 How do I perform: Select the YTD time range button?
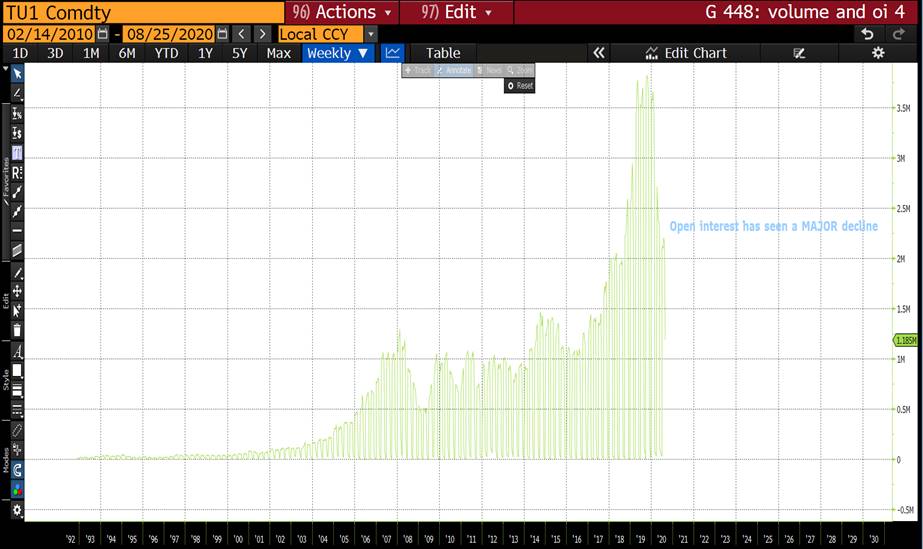(166, 53)
